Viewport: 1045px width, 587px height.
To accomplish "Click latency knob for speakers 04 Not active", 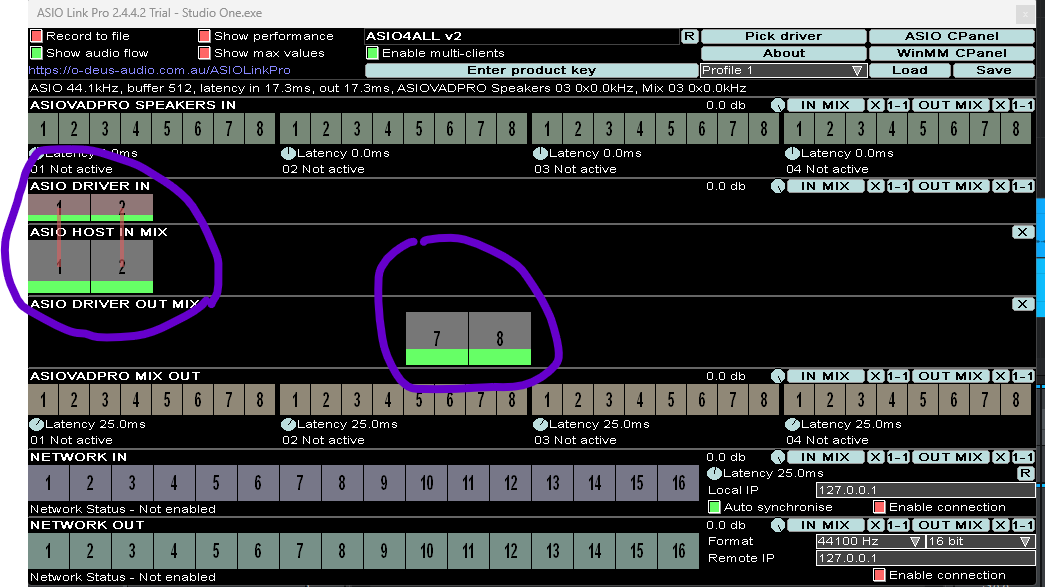I will (x=792, y=153).
